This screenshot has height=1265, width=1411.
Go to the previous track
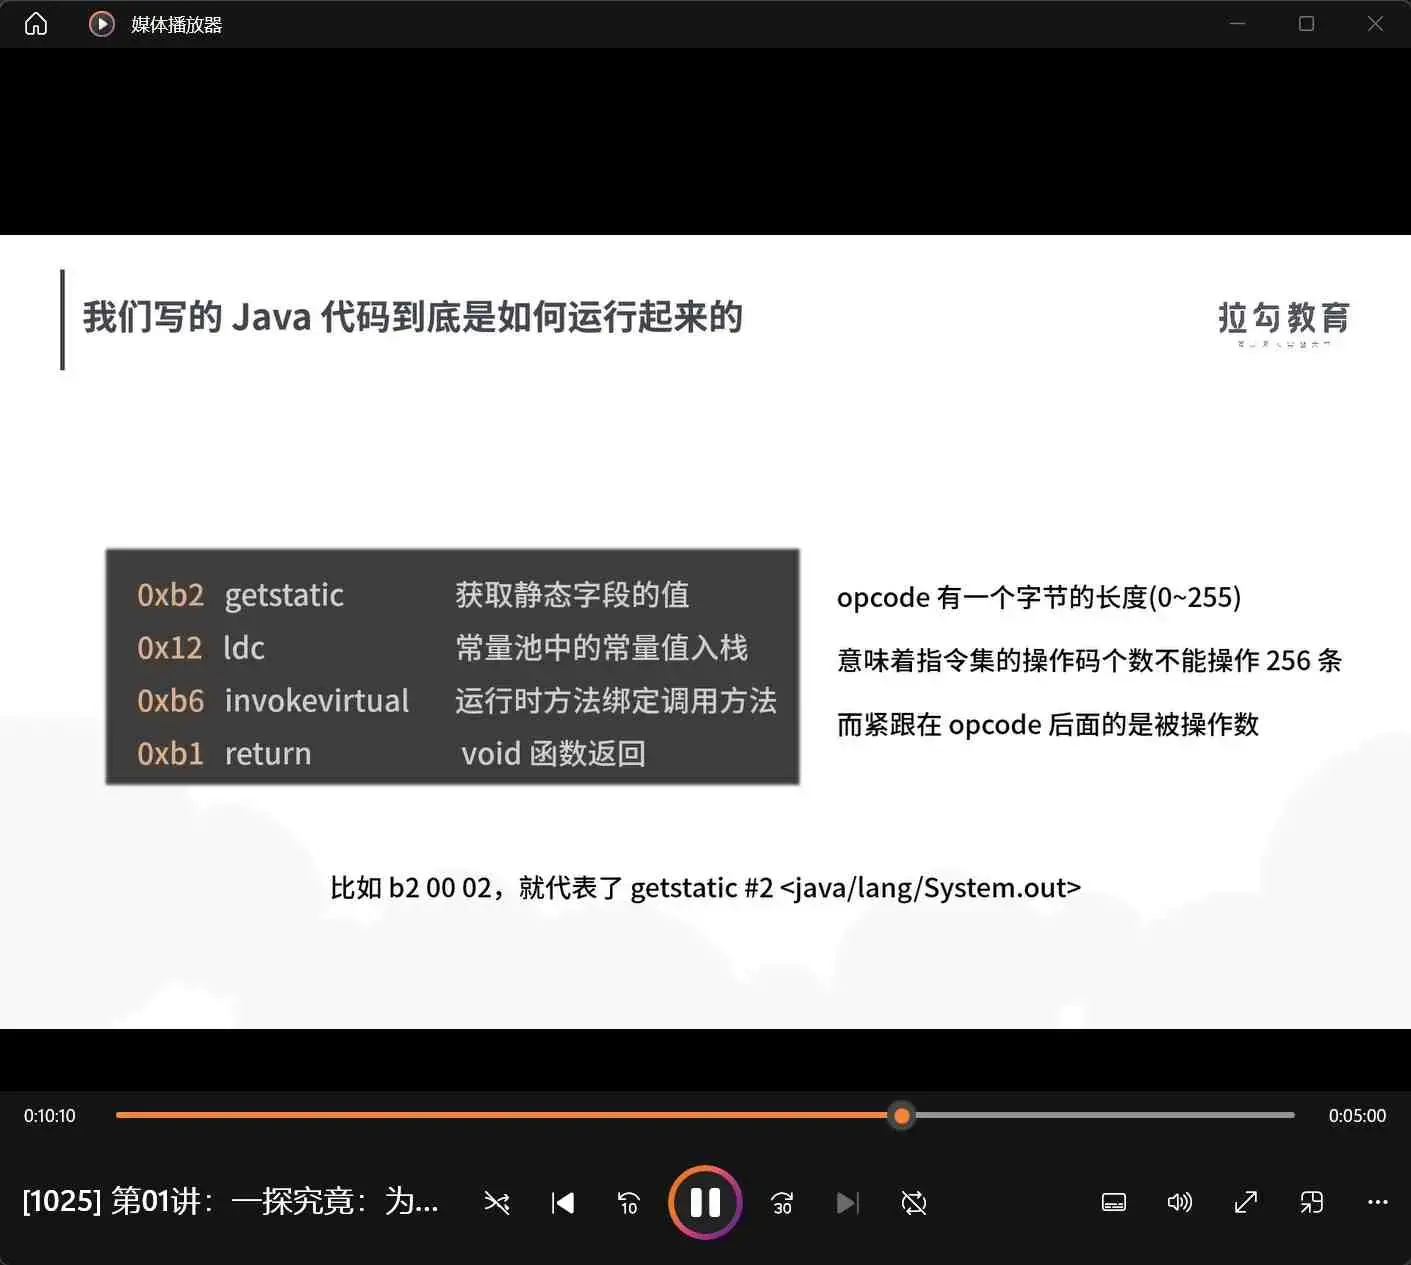(563, 1203)
